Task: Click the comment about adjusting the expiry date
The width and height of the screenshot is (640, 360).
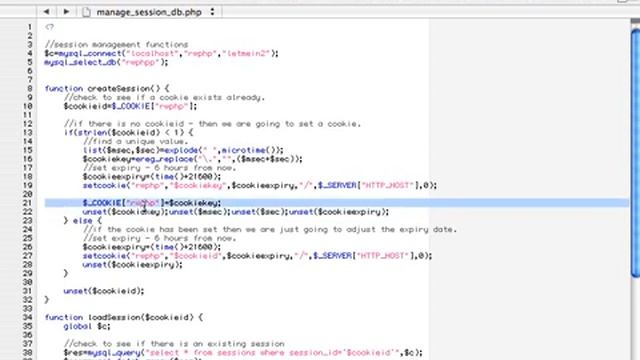Action: point(270,229)
